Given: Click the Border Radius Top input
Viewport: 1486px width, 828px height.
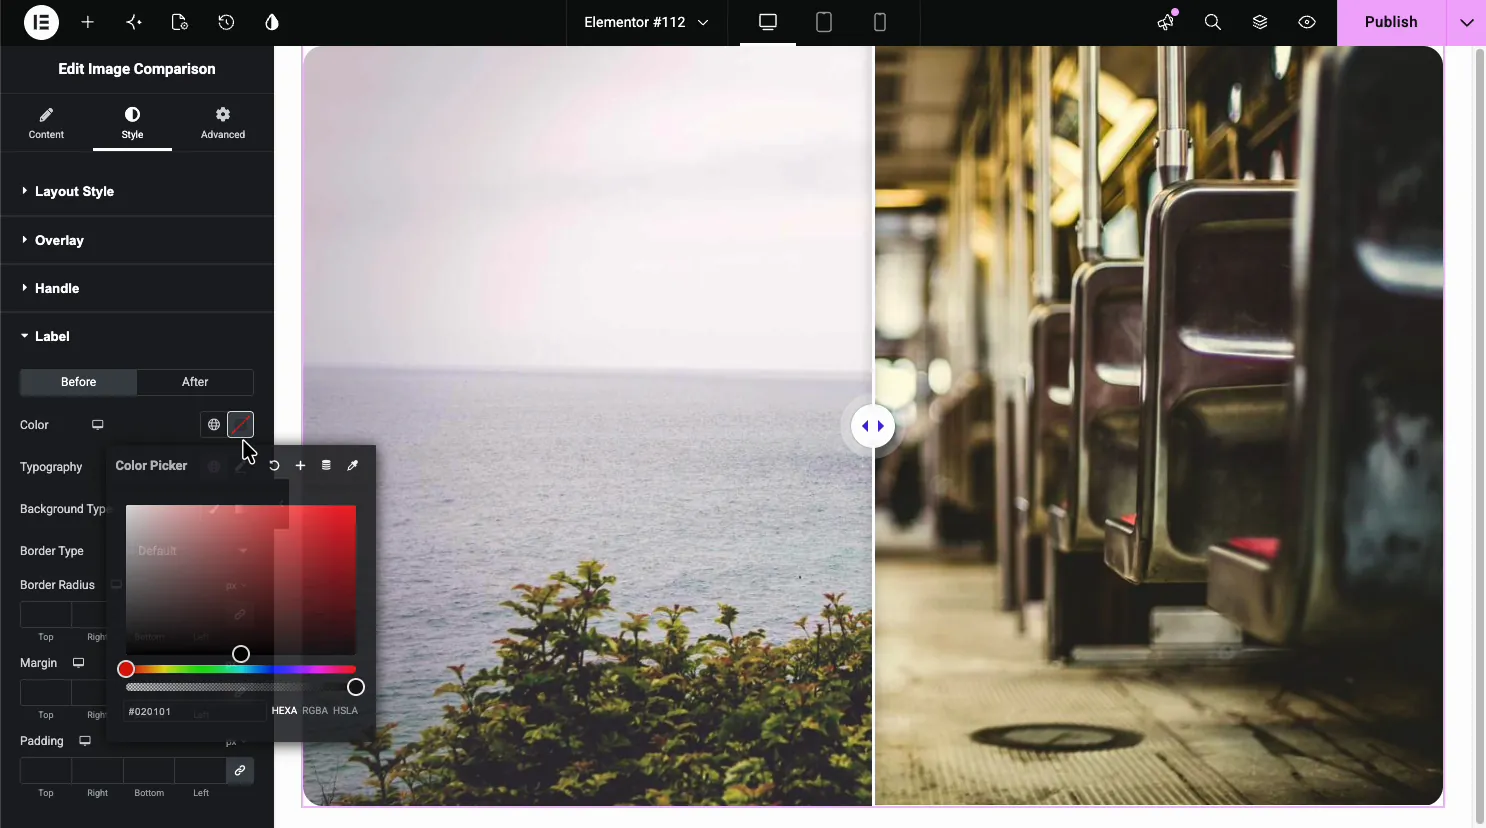Looking at the screenshot, I should coord(46,615).
